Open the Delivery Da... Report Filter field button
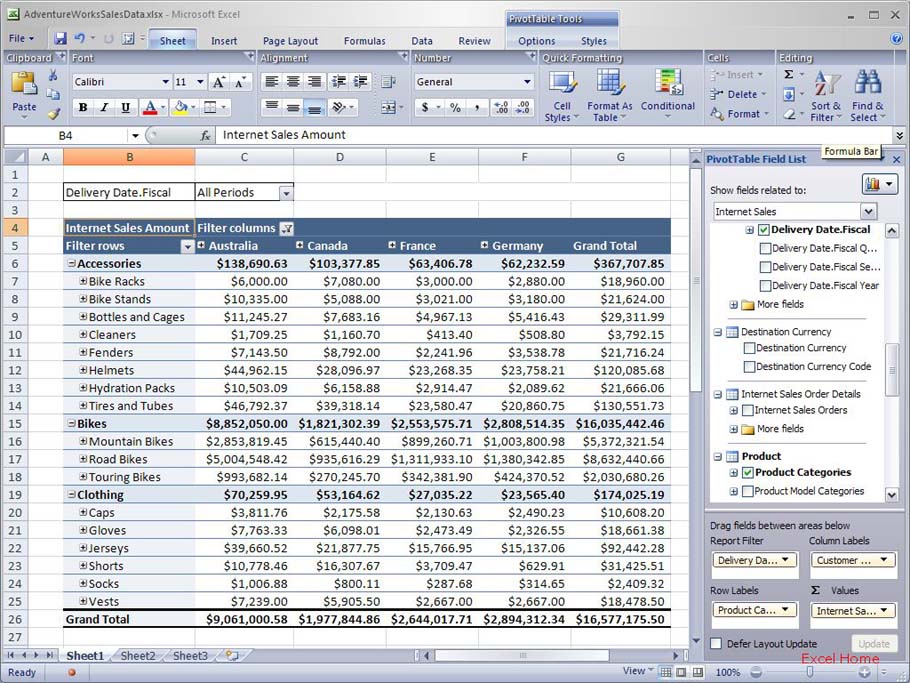910x683 pixels. tap(753, 560)
